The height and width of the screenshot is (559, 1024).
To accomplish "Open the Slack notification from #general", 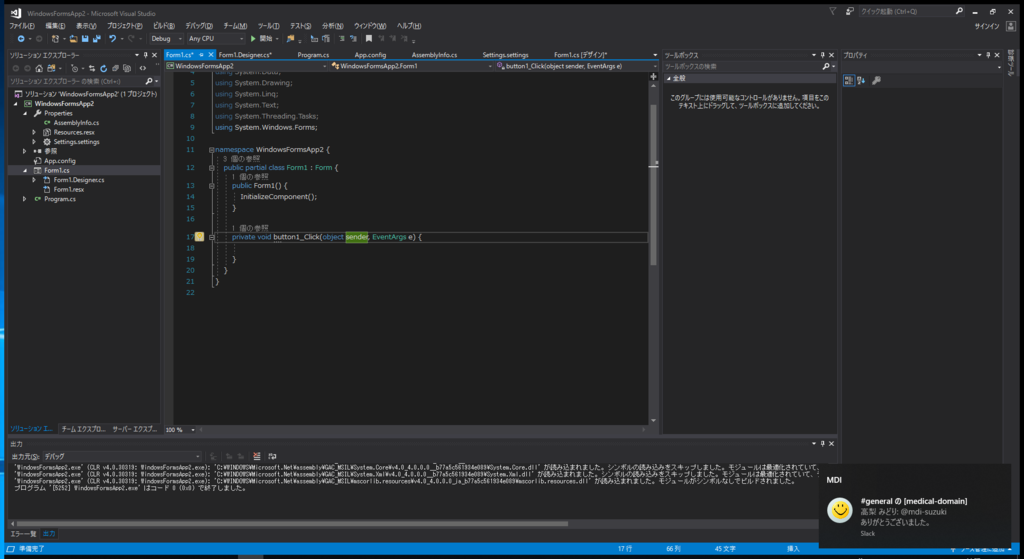I will pyautogui.click(x=914, y=506).
